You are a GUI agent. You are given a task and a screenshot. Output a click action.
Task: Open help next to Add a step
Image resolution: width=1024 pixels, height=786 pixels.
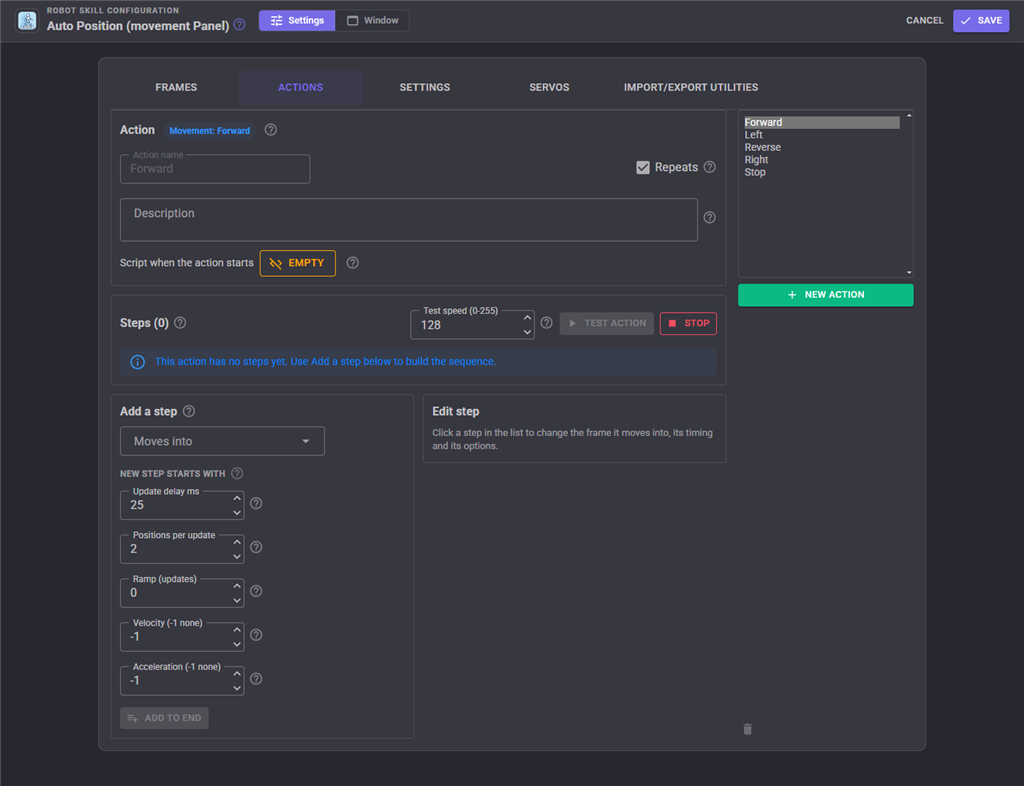[189, 411]
